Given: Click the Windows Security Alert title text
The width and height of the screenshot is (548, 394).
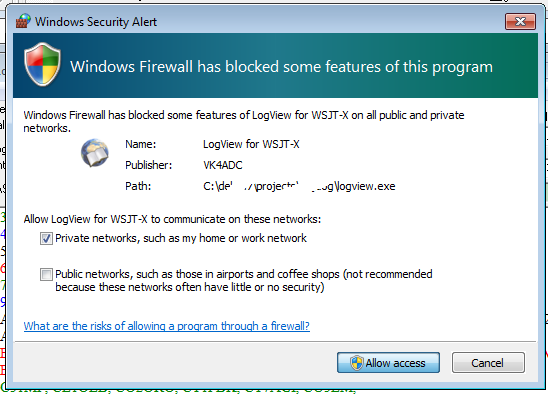Looking at the screenshot, I should click(x=96, y=22).
